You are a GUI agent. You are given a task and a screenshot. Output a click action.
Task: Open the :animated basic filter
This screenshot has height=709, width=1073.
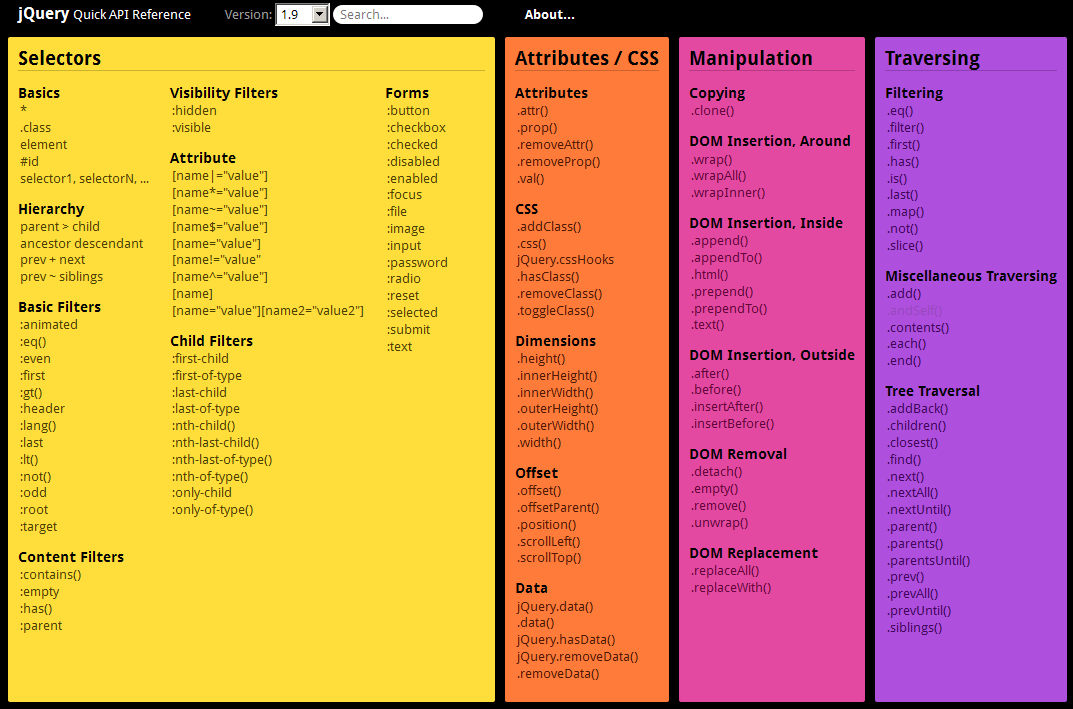[49, 324]
